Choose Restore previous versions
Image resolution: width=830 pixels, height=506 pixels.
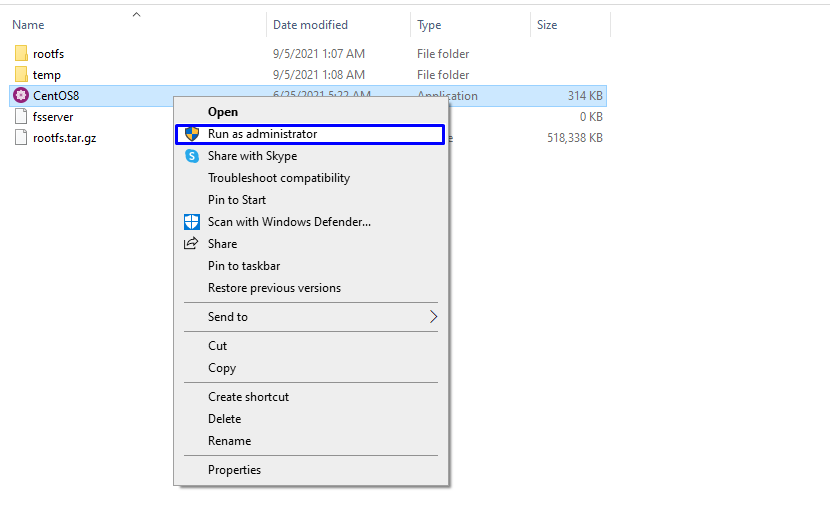click(274, 288)
